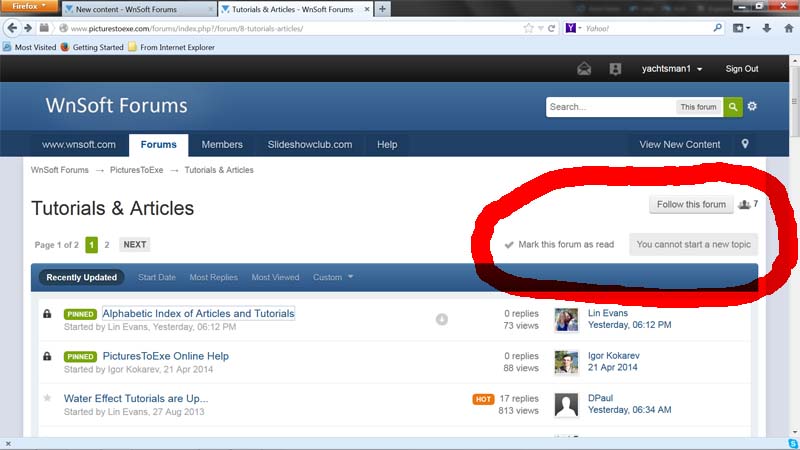Click the Follow this forum button
Screen dimensions: 800x450
coord(691,205)
